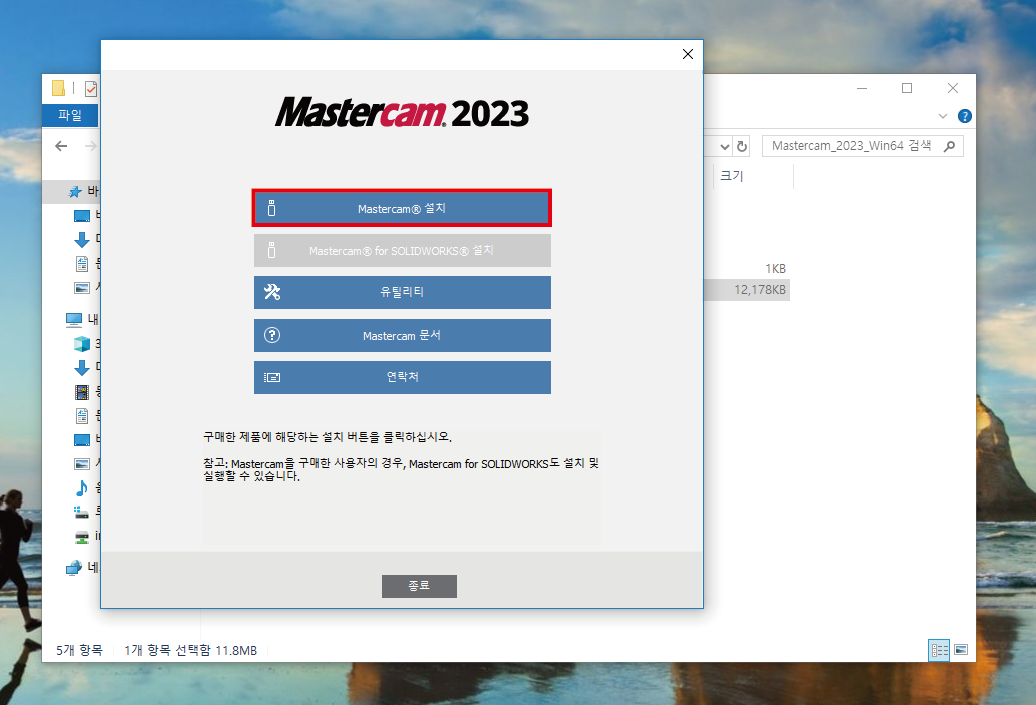
Task: Click Mastercam® for SOLIDWORKS® 설치 button
Action: 402,251
